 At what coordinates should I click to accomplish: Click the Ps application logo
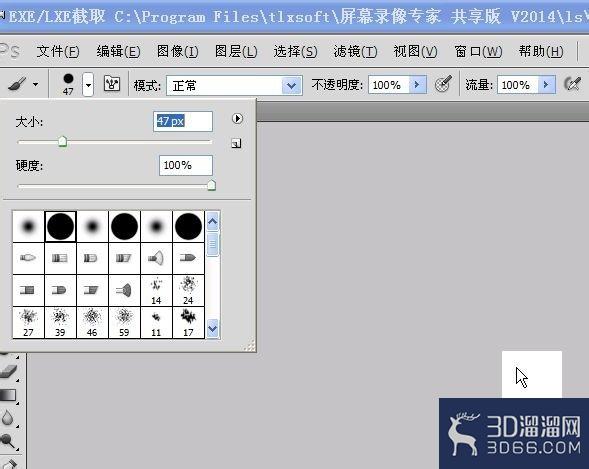10,51
